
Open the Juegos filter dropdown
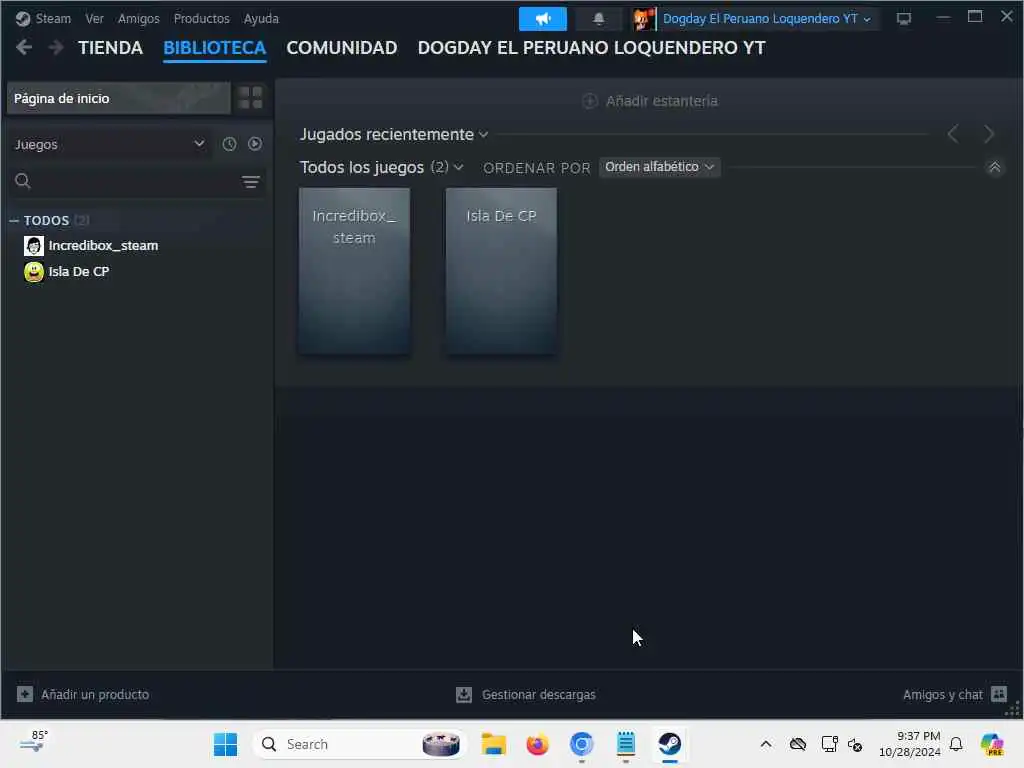pos(109,144)
